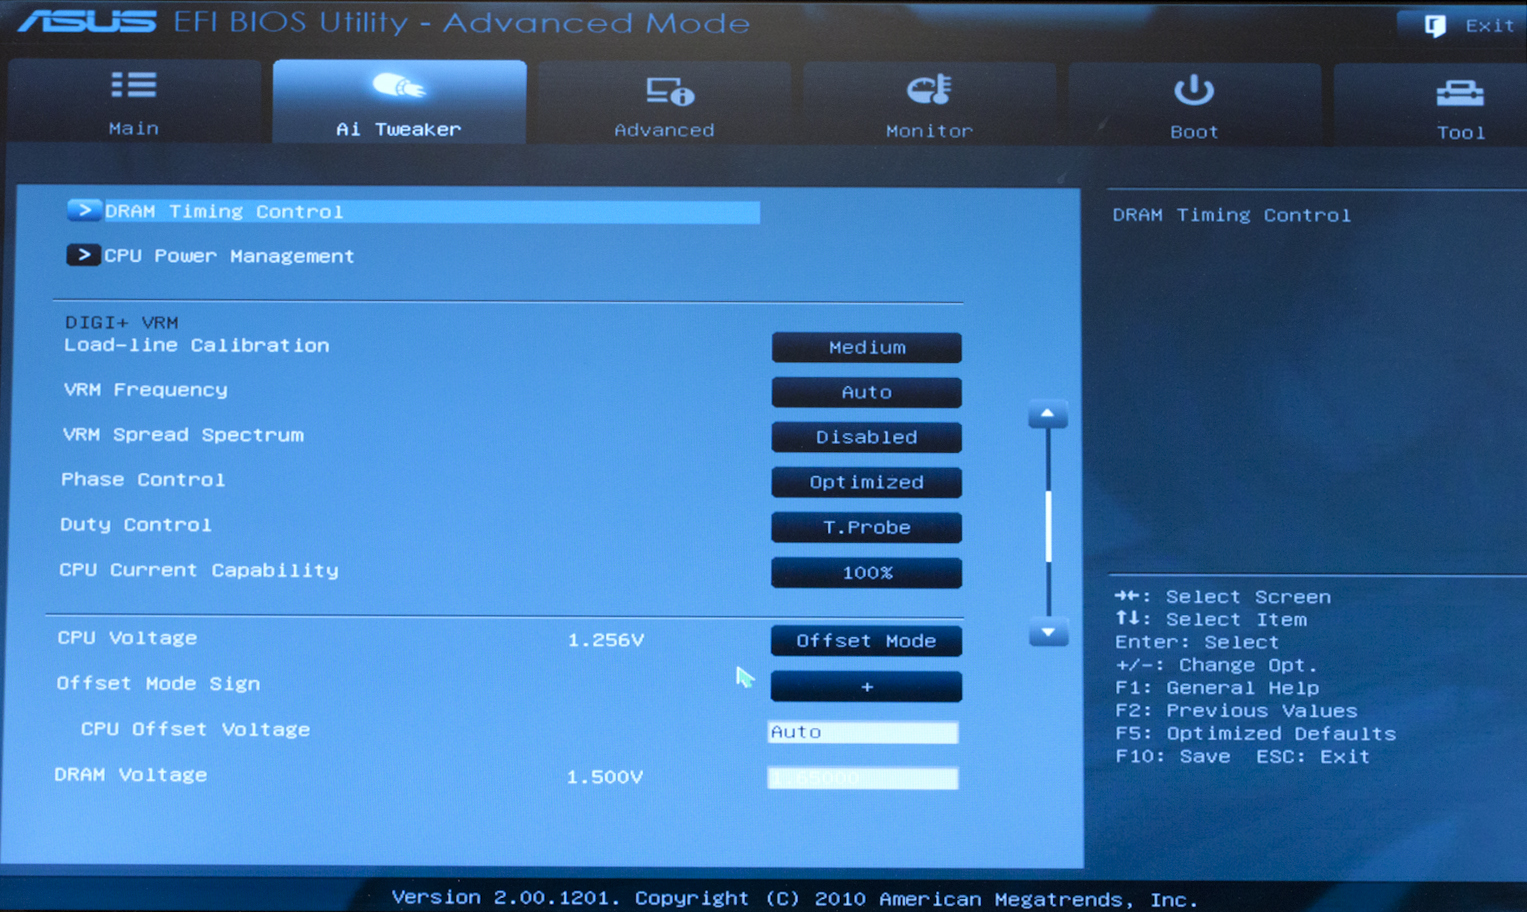Click the vertical scrollbar thumb
The image size is (1527, 912).
[1048, 525]
